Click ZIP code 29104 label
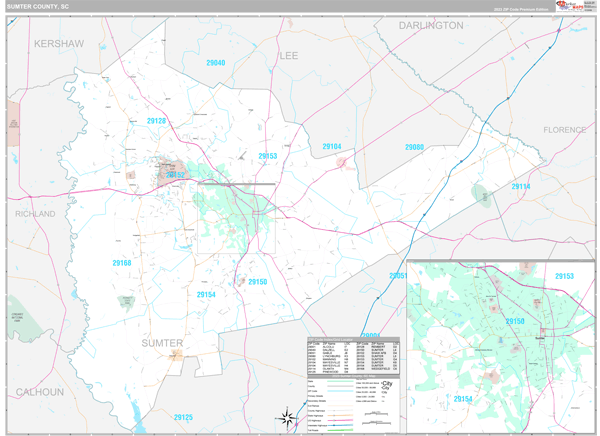600x436 pixels. tap(332, 147)
